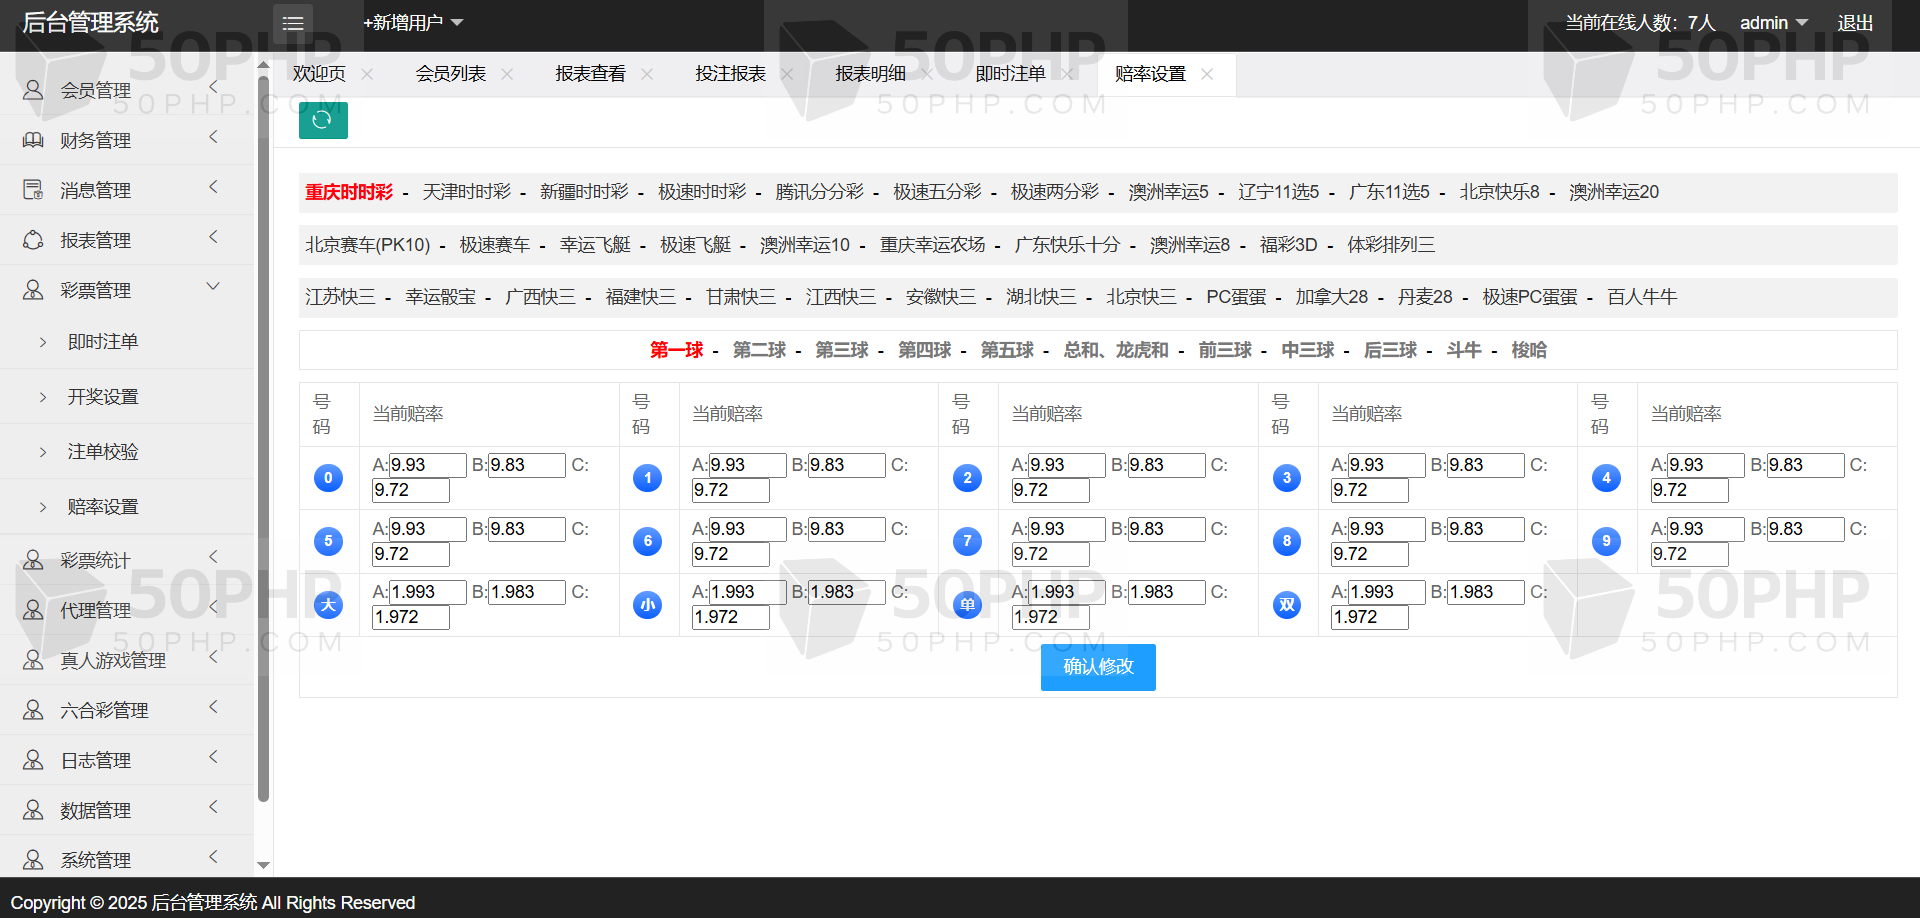Select the 北京赛车(PK10) lottery link
1920x918 pixels.
[x=367, y=245]
